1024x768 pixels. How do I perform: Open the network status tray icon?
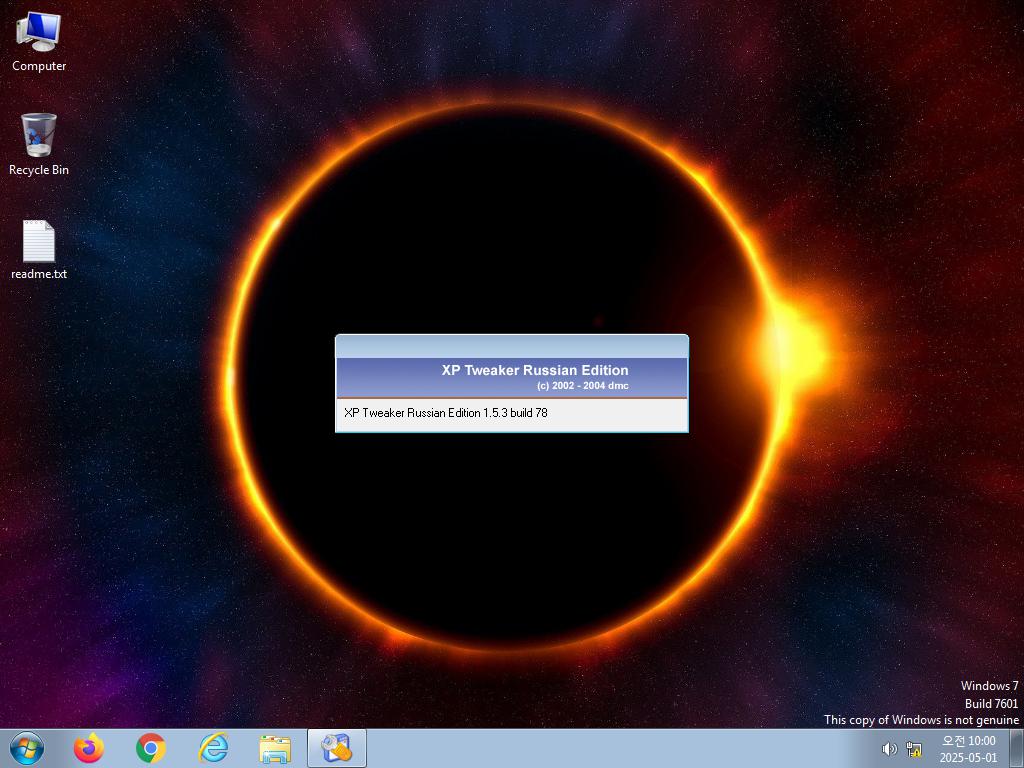[x=914, y=749]
